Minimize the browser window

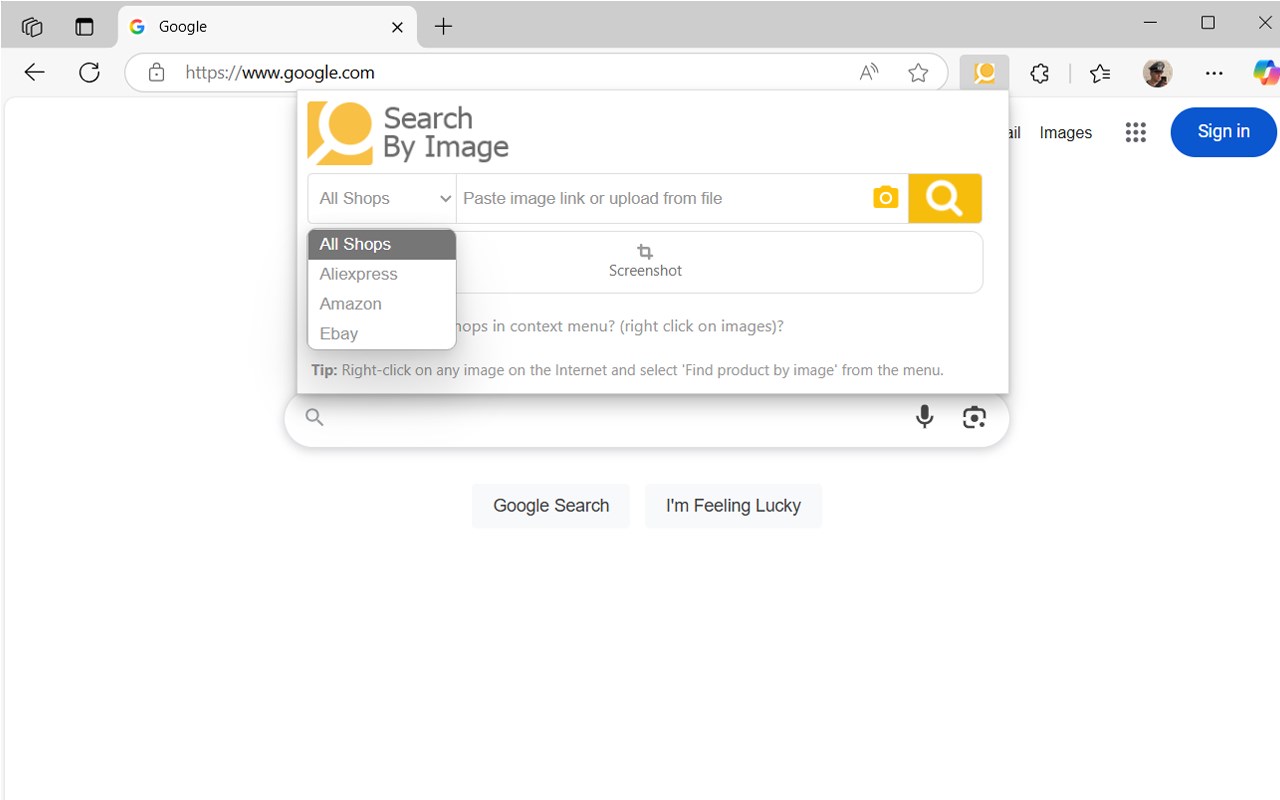point(1151,23)
